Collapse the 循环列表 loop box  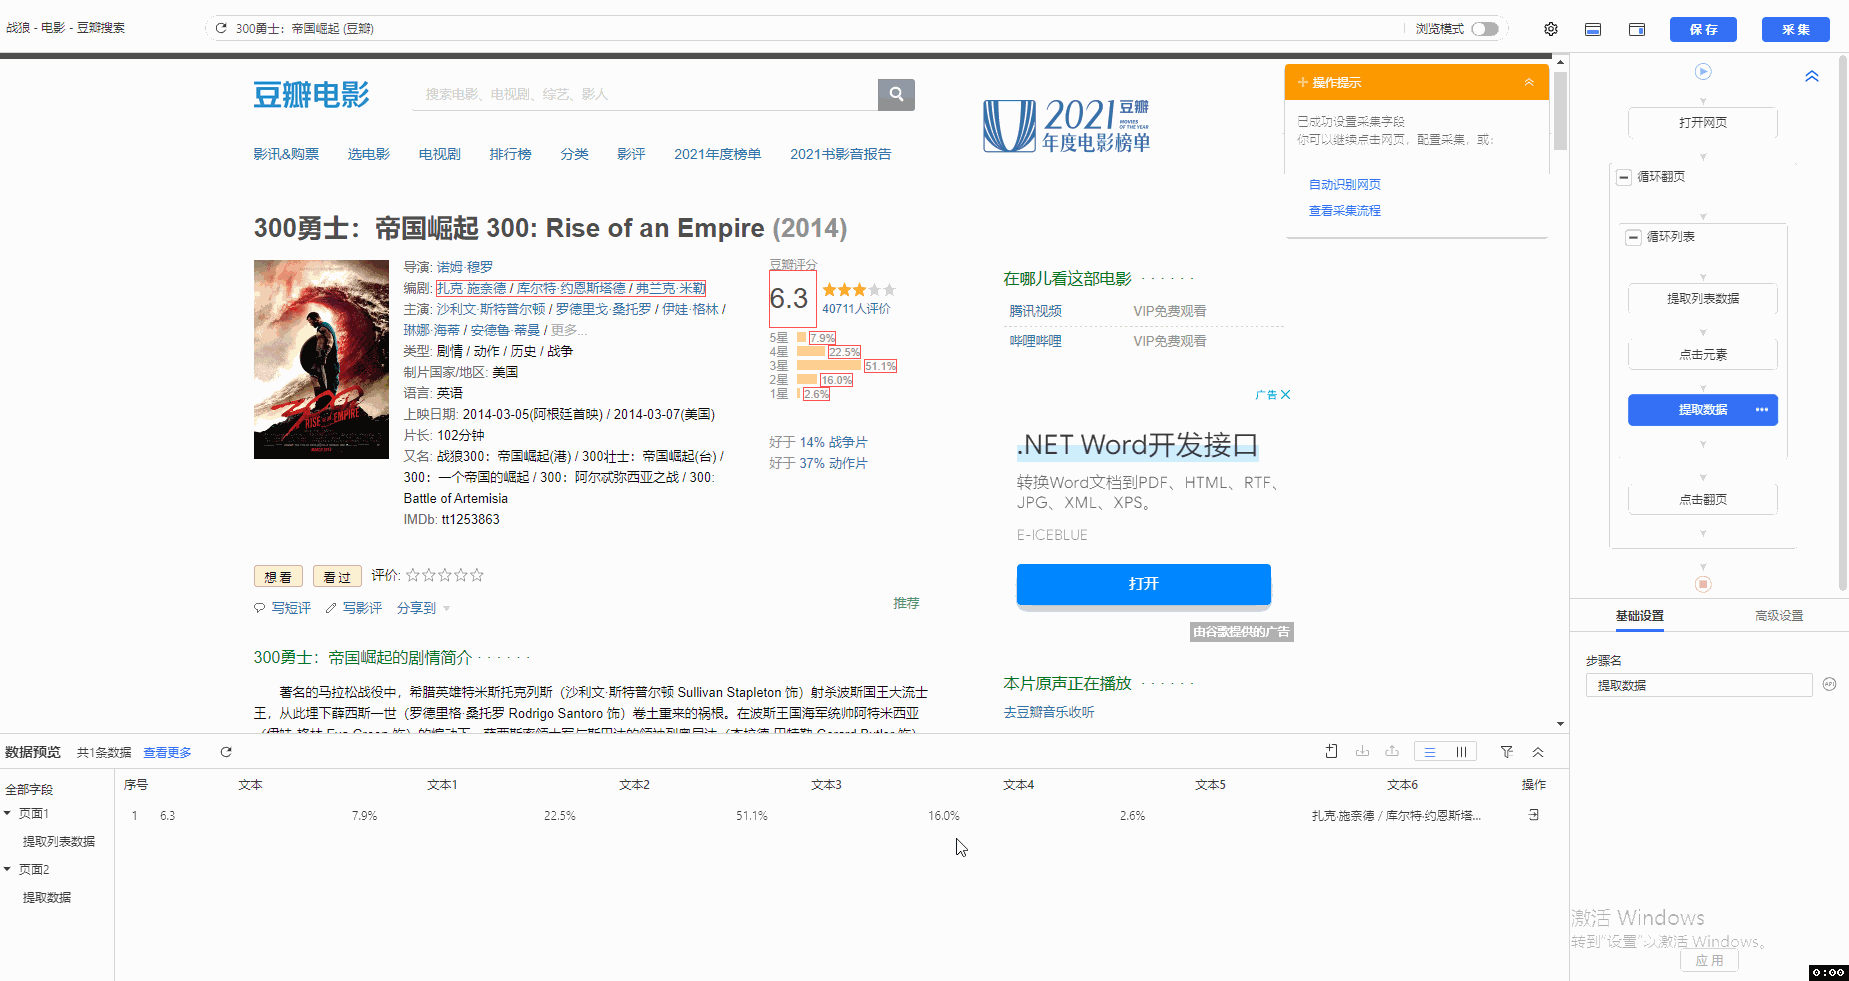[1633, 237]
